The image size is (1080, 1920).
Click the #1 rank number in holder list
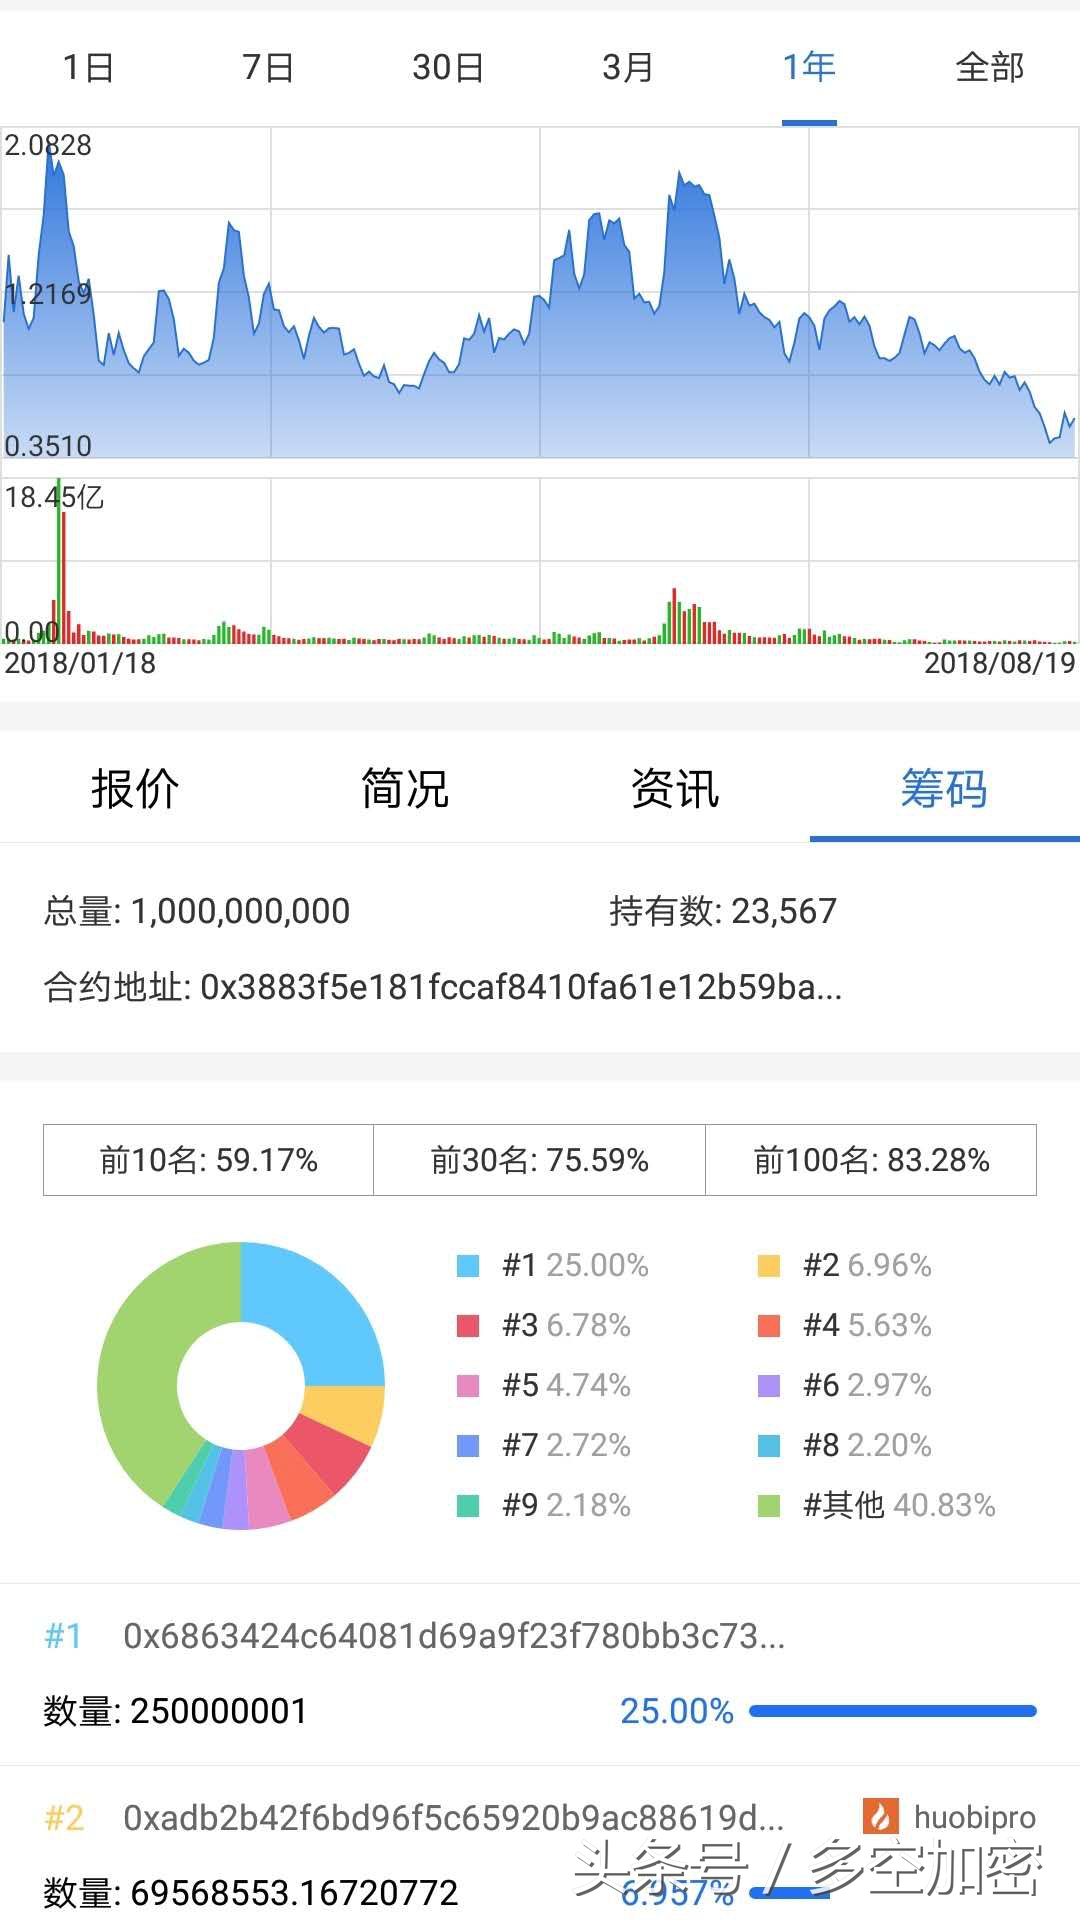pyautogui.click(x=64, y=1636)
